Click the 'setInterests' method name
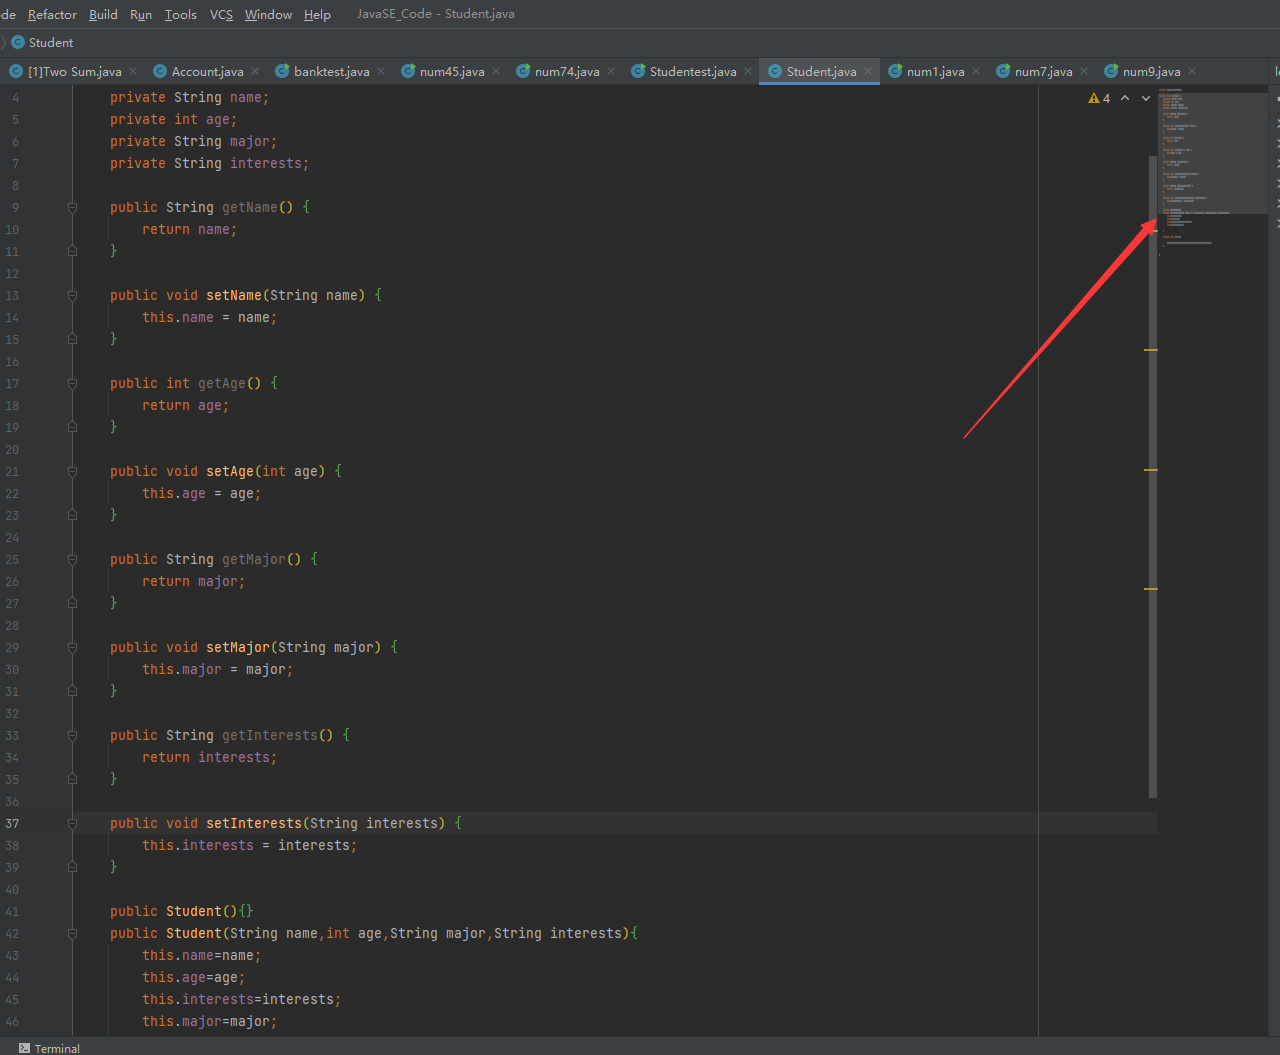The width and height of the screenshot is (1280, 1055). [254, 824]
